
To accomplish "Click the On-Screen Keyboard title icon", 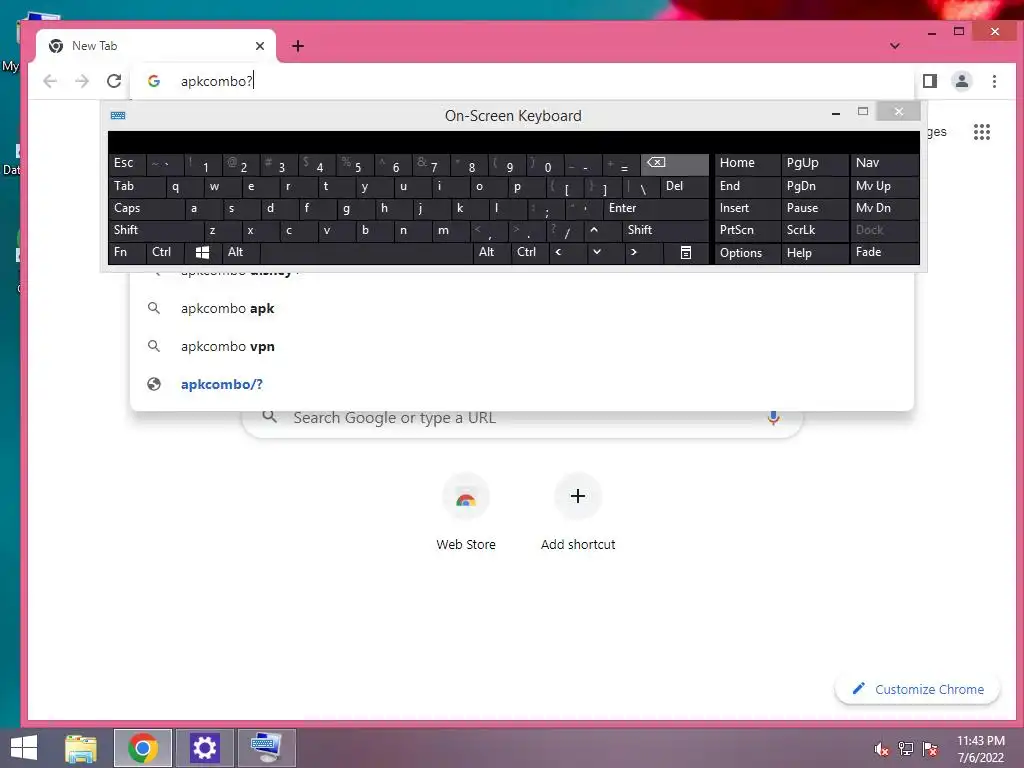I will 118,116.
